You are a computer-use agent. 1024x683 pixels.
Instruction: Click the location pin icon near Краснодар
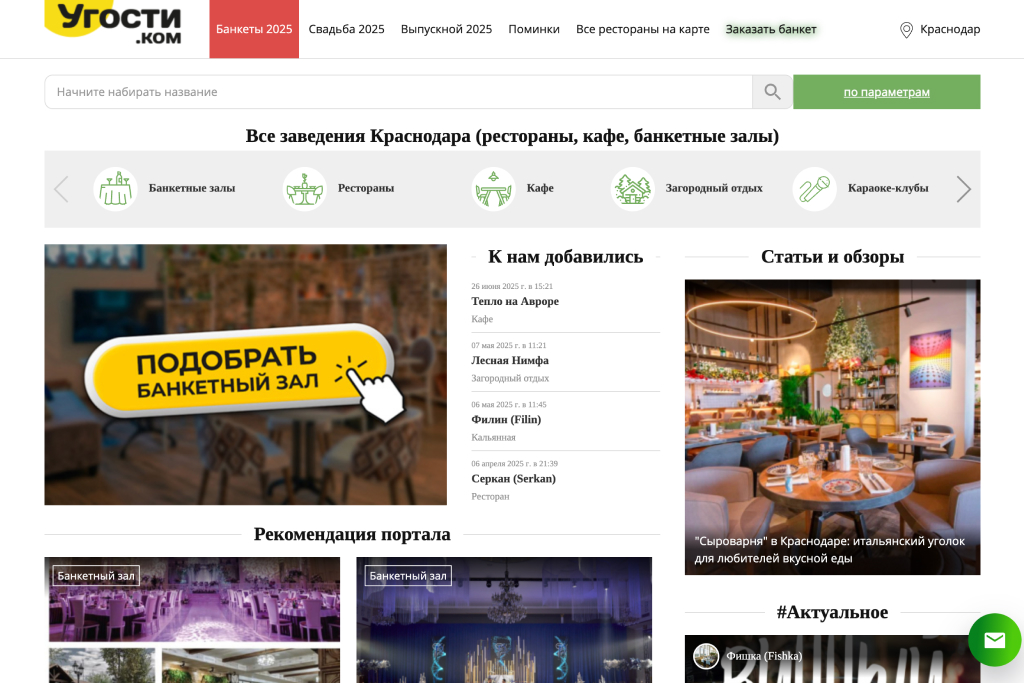906,30
